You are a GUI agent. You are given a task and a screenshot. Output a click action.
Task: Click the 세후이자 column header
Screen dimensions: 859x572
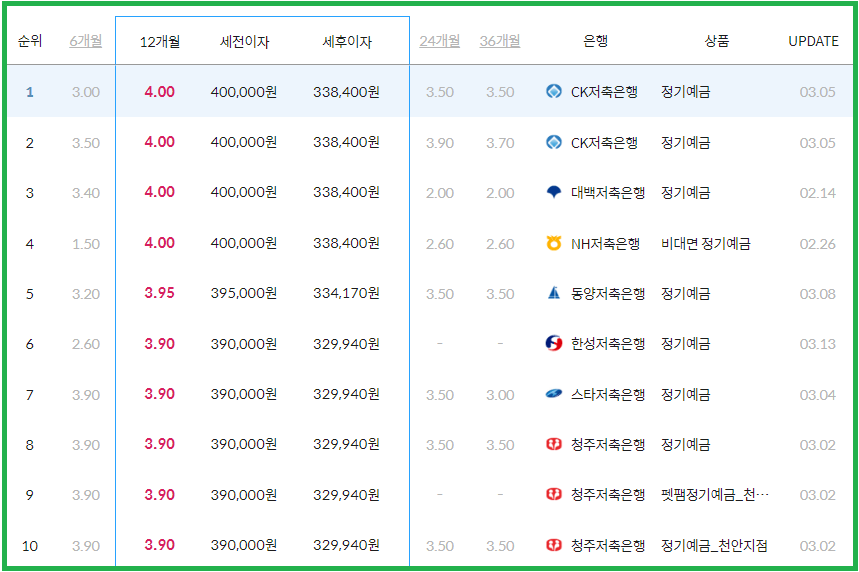click(x=347, y=42)
